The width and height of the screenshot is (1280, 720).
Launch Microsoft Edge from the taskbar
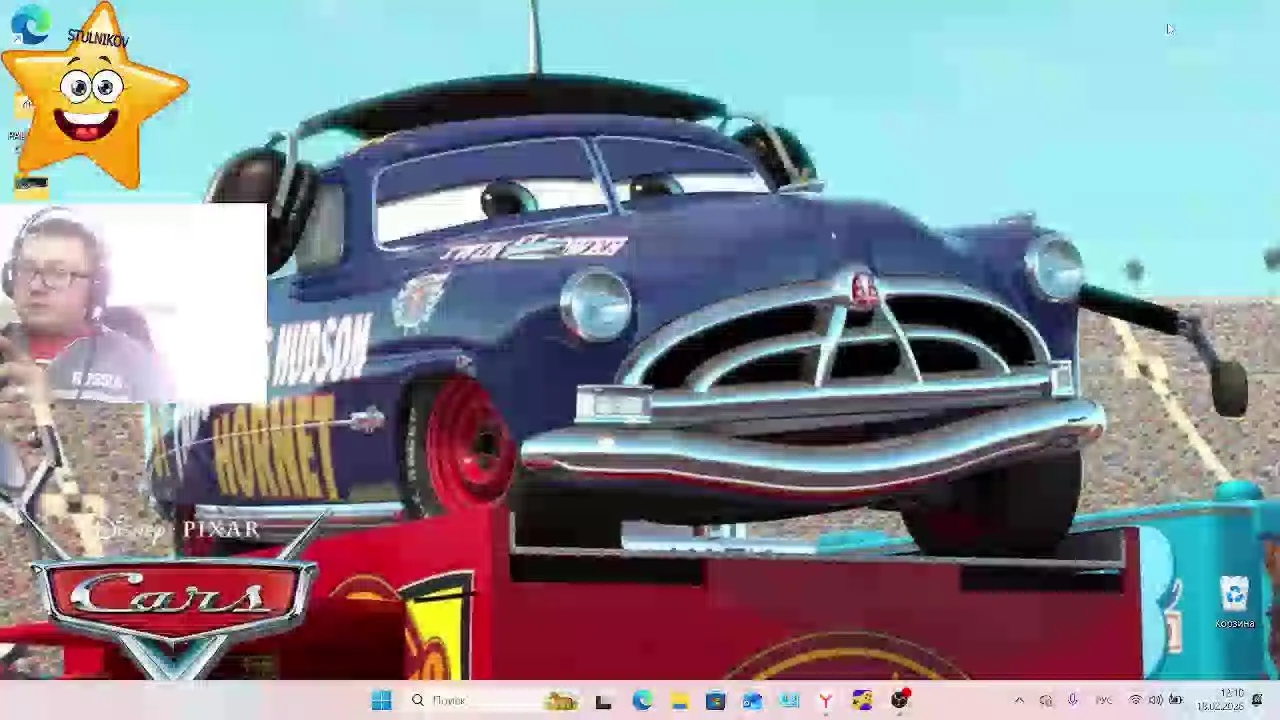641,701
